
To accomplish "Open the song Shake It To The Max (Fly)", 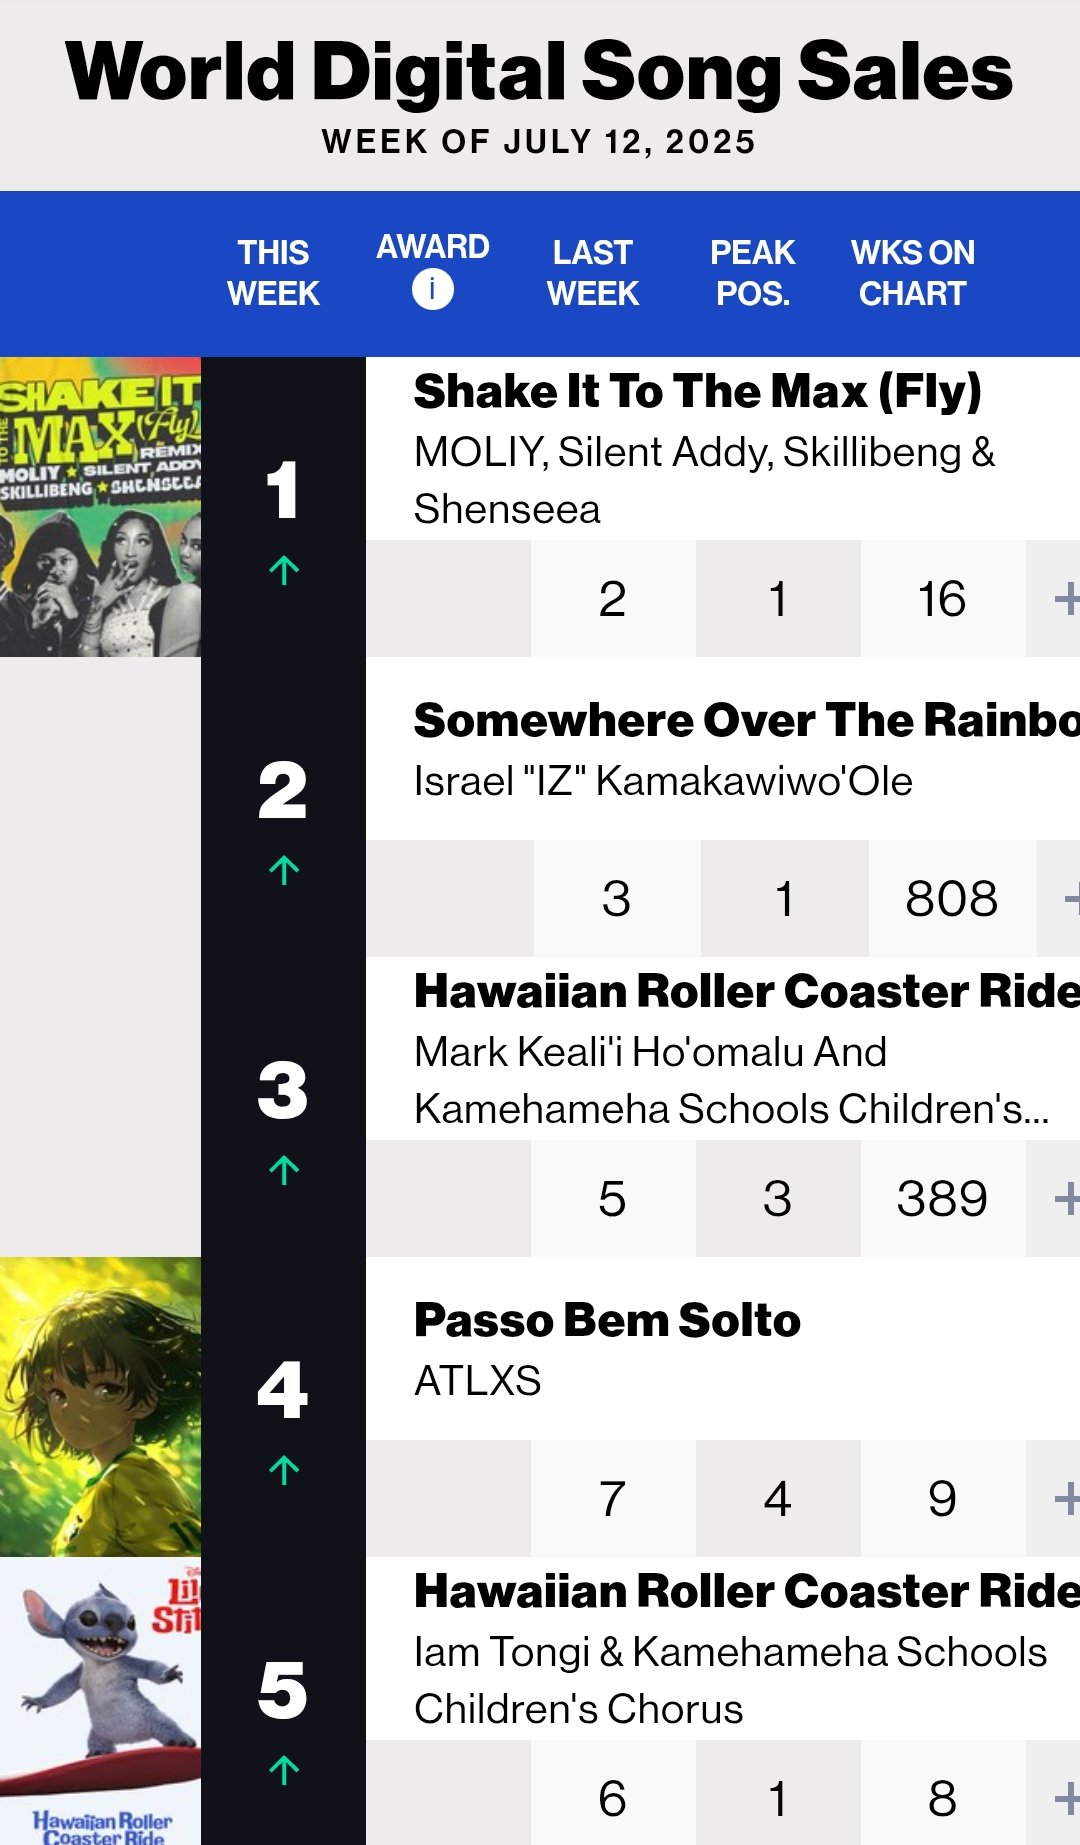I will pos(698,391).
